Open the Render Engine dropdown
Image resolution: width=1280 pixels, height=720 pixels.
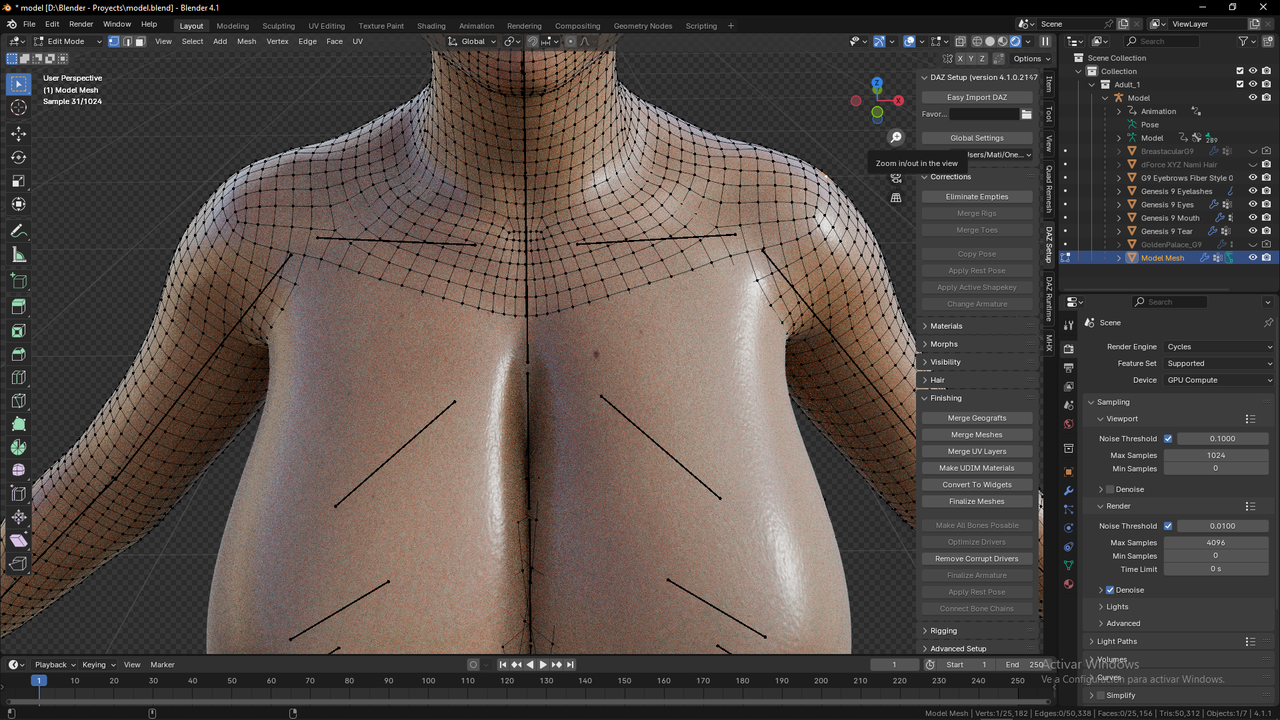1219,347
